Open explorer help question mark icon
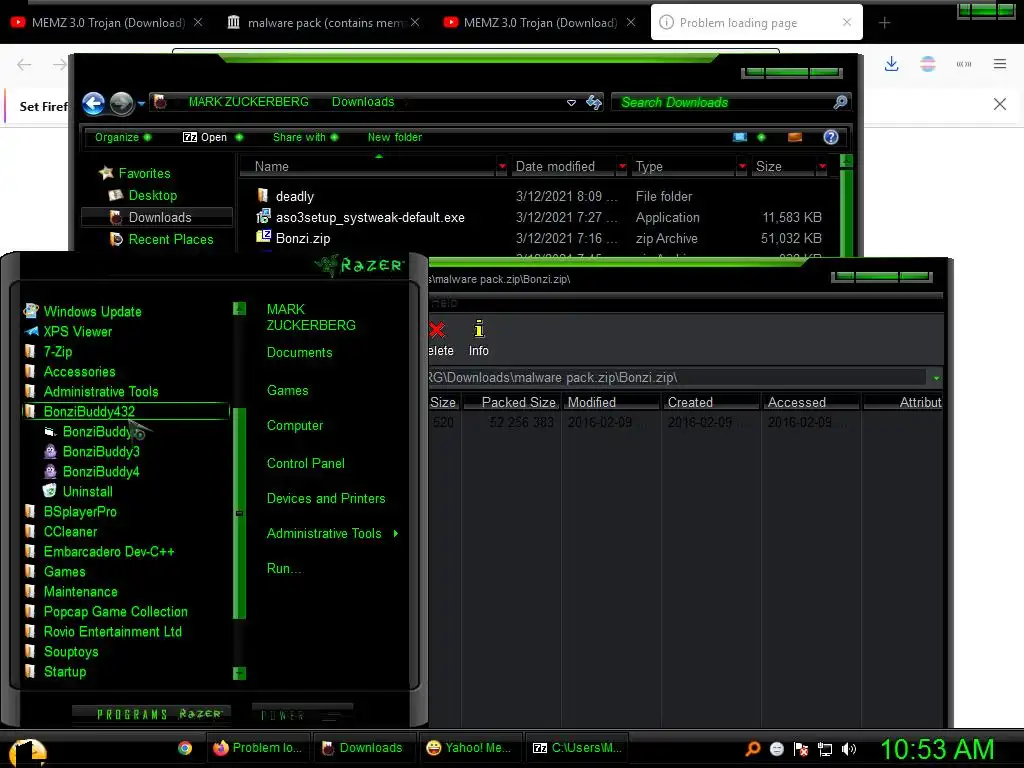 point(831,137)
